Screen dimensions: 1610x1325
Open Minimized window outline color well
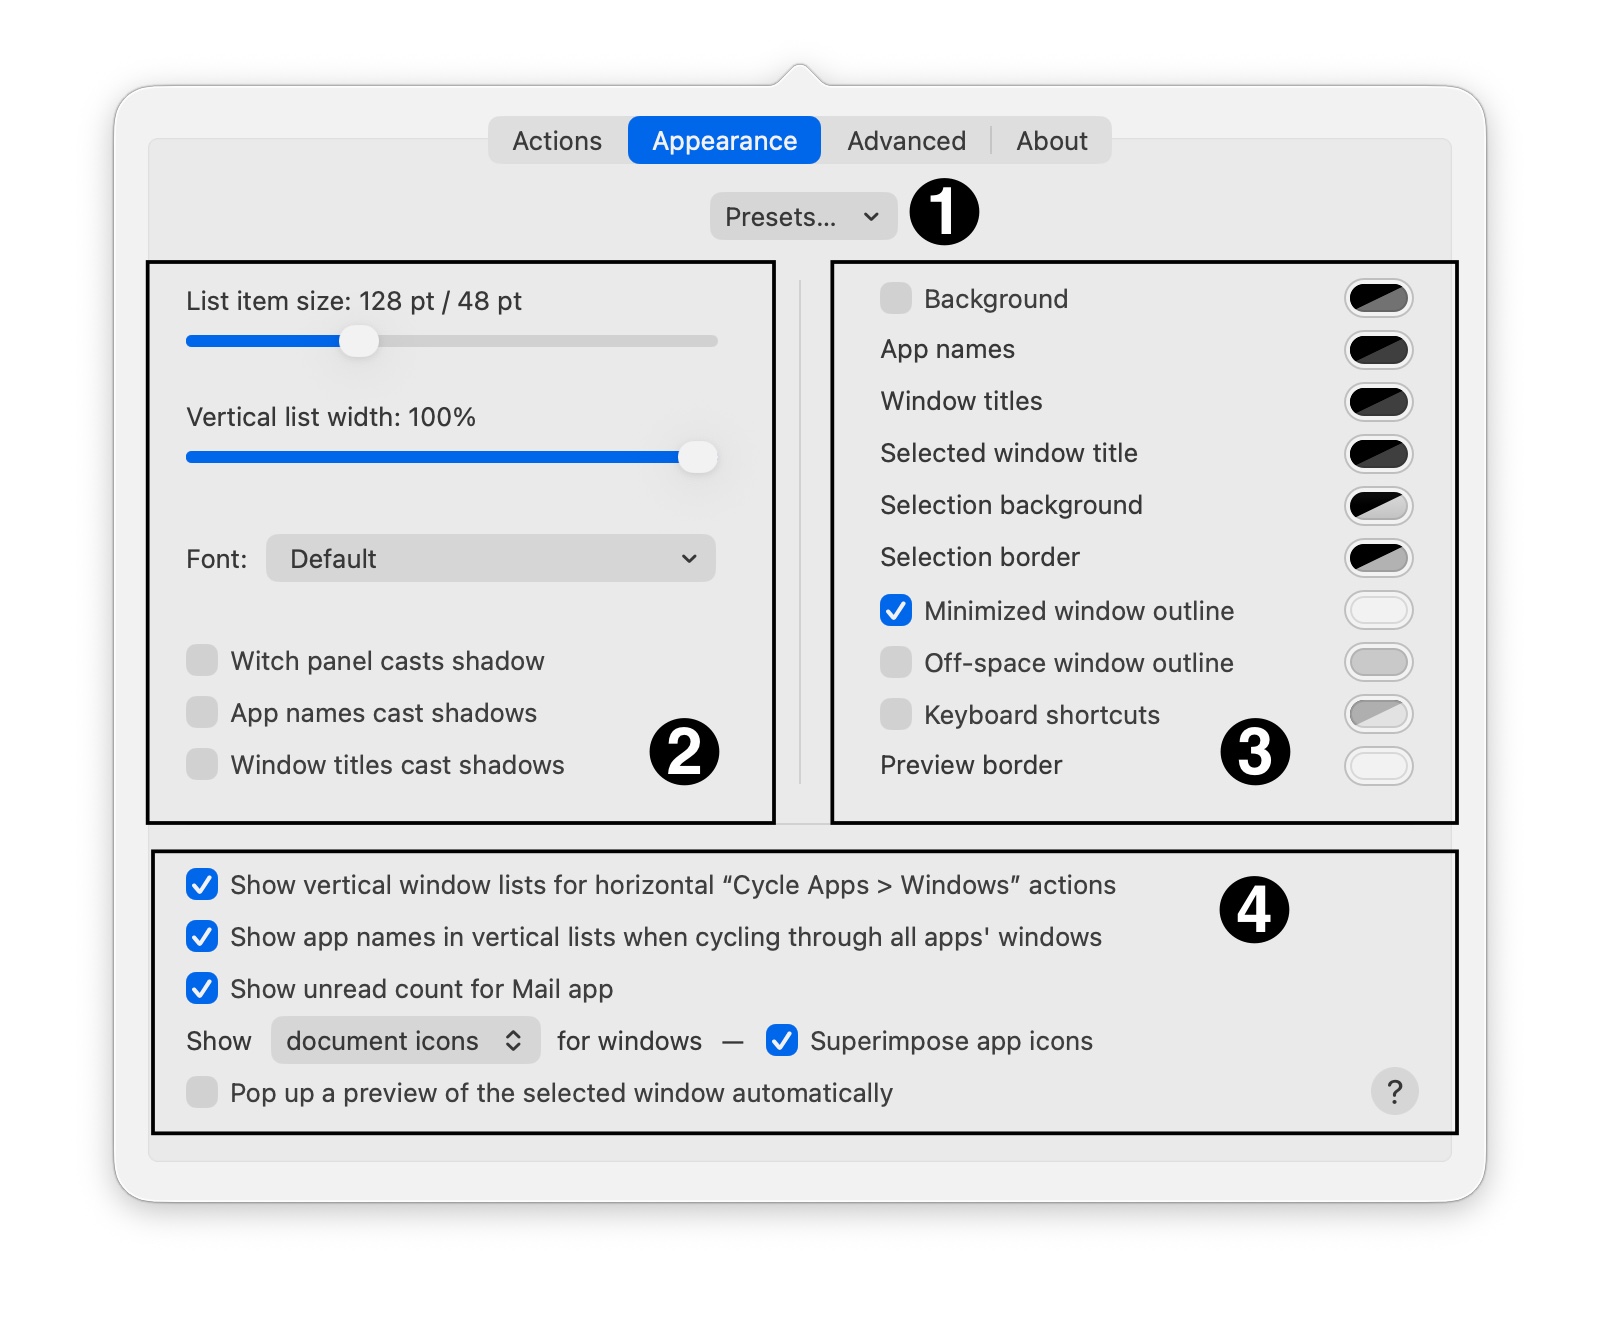(x=1378, y=610)
